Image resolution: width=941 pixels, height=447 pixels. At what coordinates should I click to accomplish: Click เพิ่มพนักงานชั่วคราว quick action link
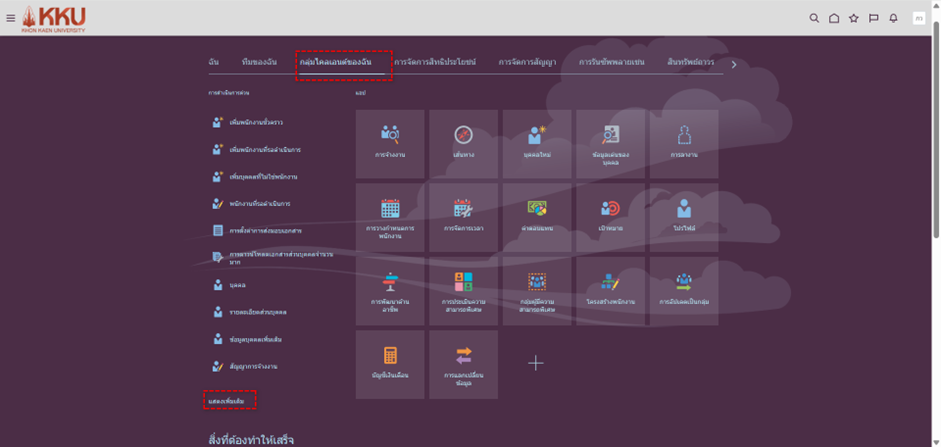[x=256, y=122]
